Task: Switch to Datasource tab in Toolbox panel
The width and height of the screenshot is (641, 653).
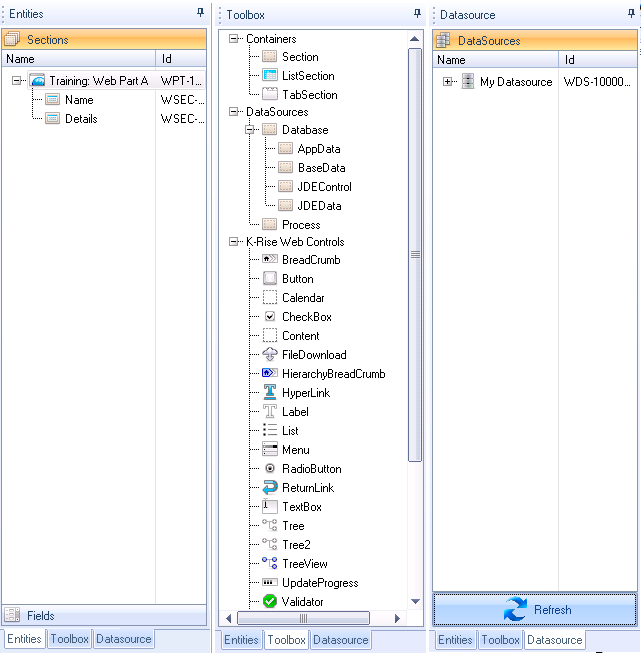Action: tap(341, 640)
